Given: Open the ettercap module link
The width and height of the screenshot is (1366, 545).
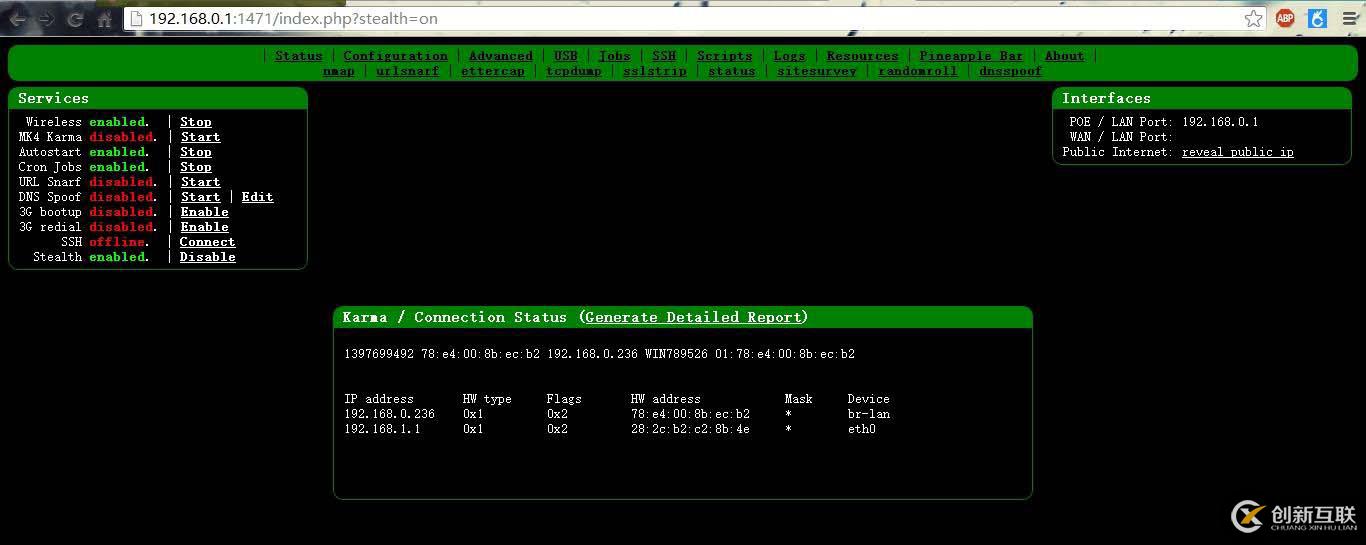Looking at the screenshot, I should pos(493,71).
